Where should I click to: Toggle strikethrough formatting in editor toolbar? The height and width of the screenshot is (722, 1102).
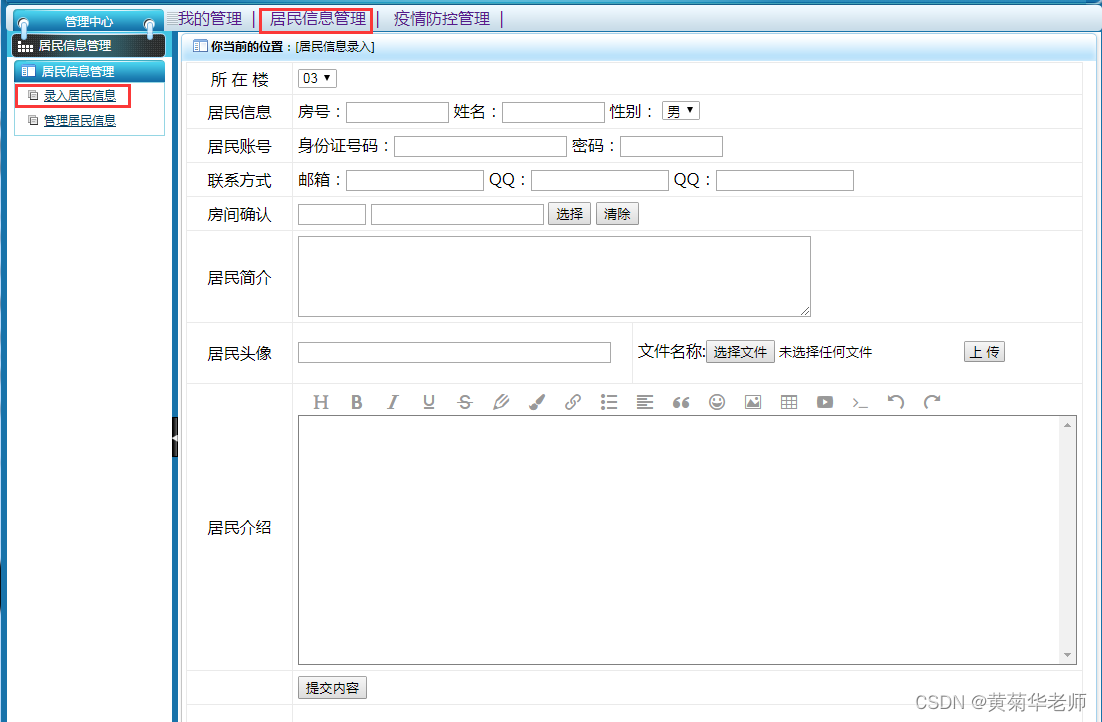[x=465, y=402]
